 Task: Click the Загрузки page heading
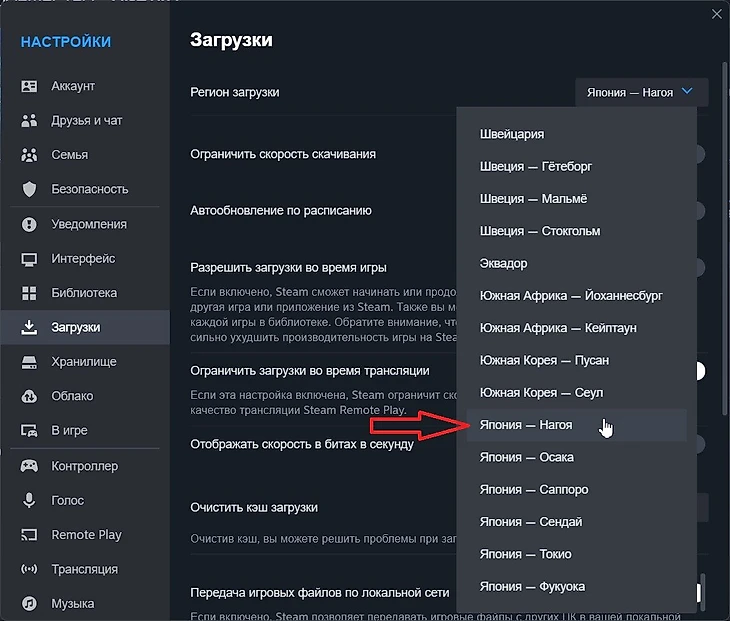point(231,40)
